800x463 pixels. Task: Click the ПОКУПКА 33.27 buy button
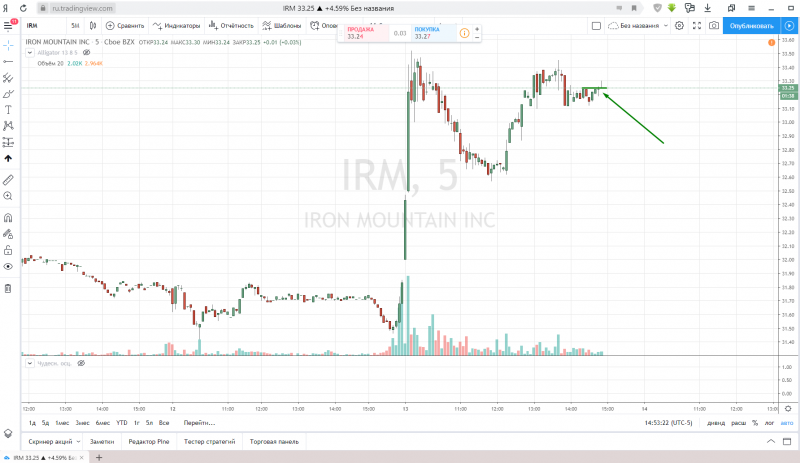tap(434, 33)
